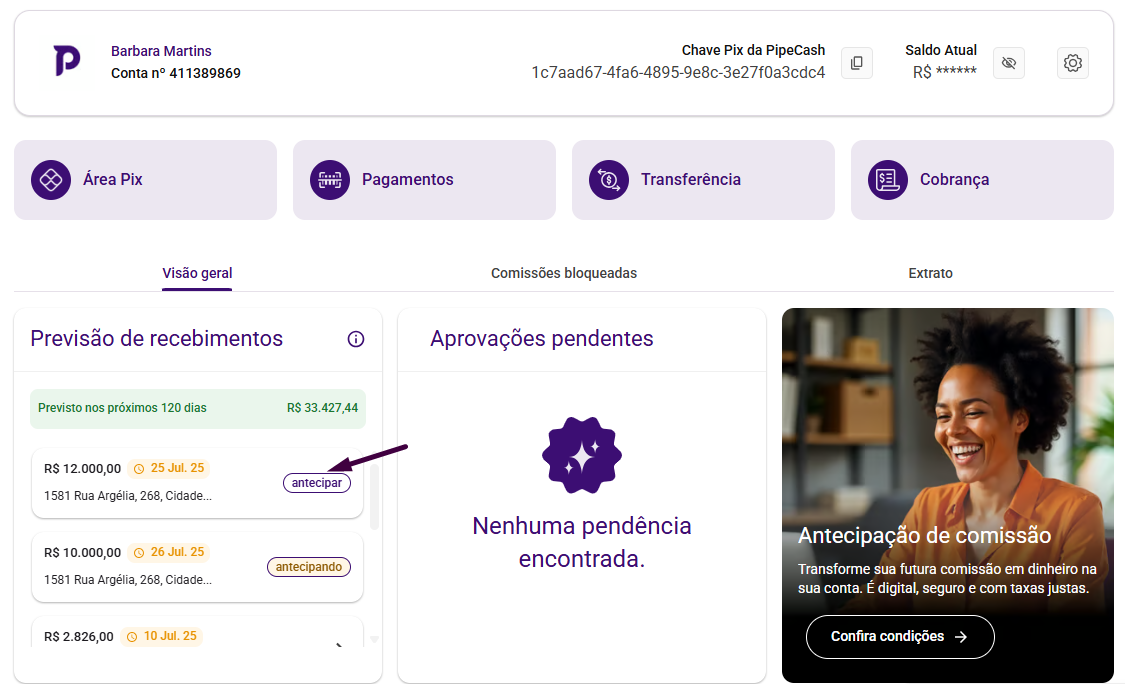Select the Visão geral tab

[197, 273]
